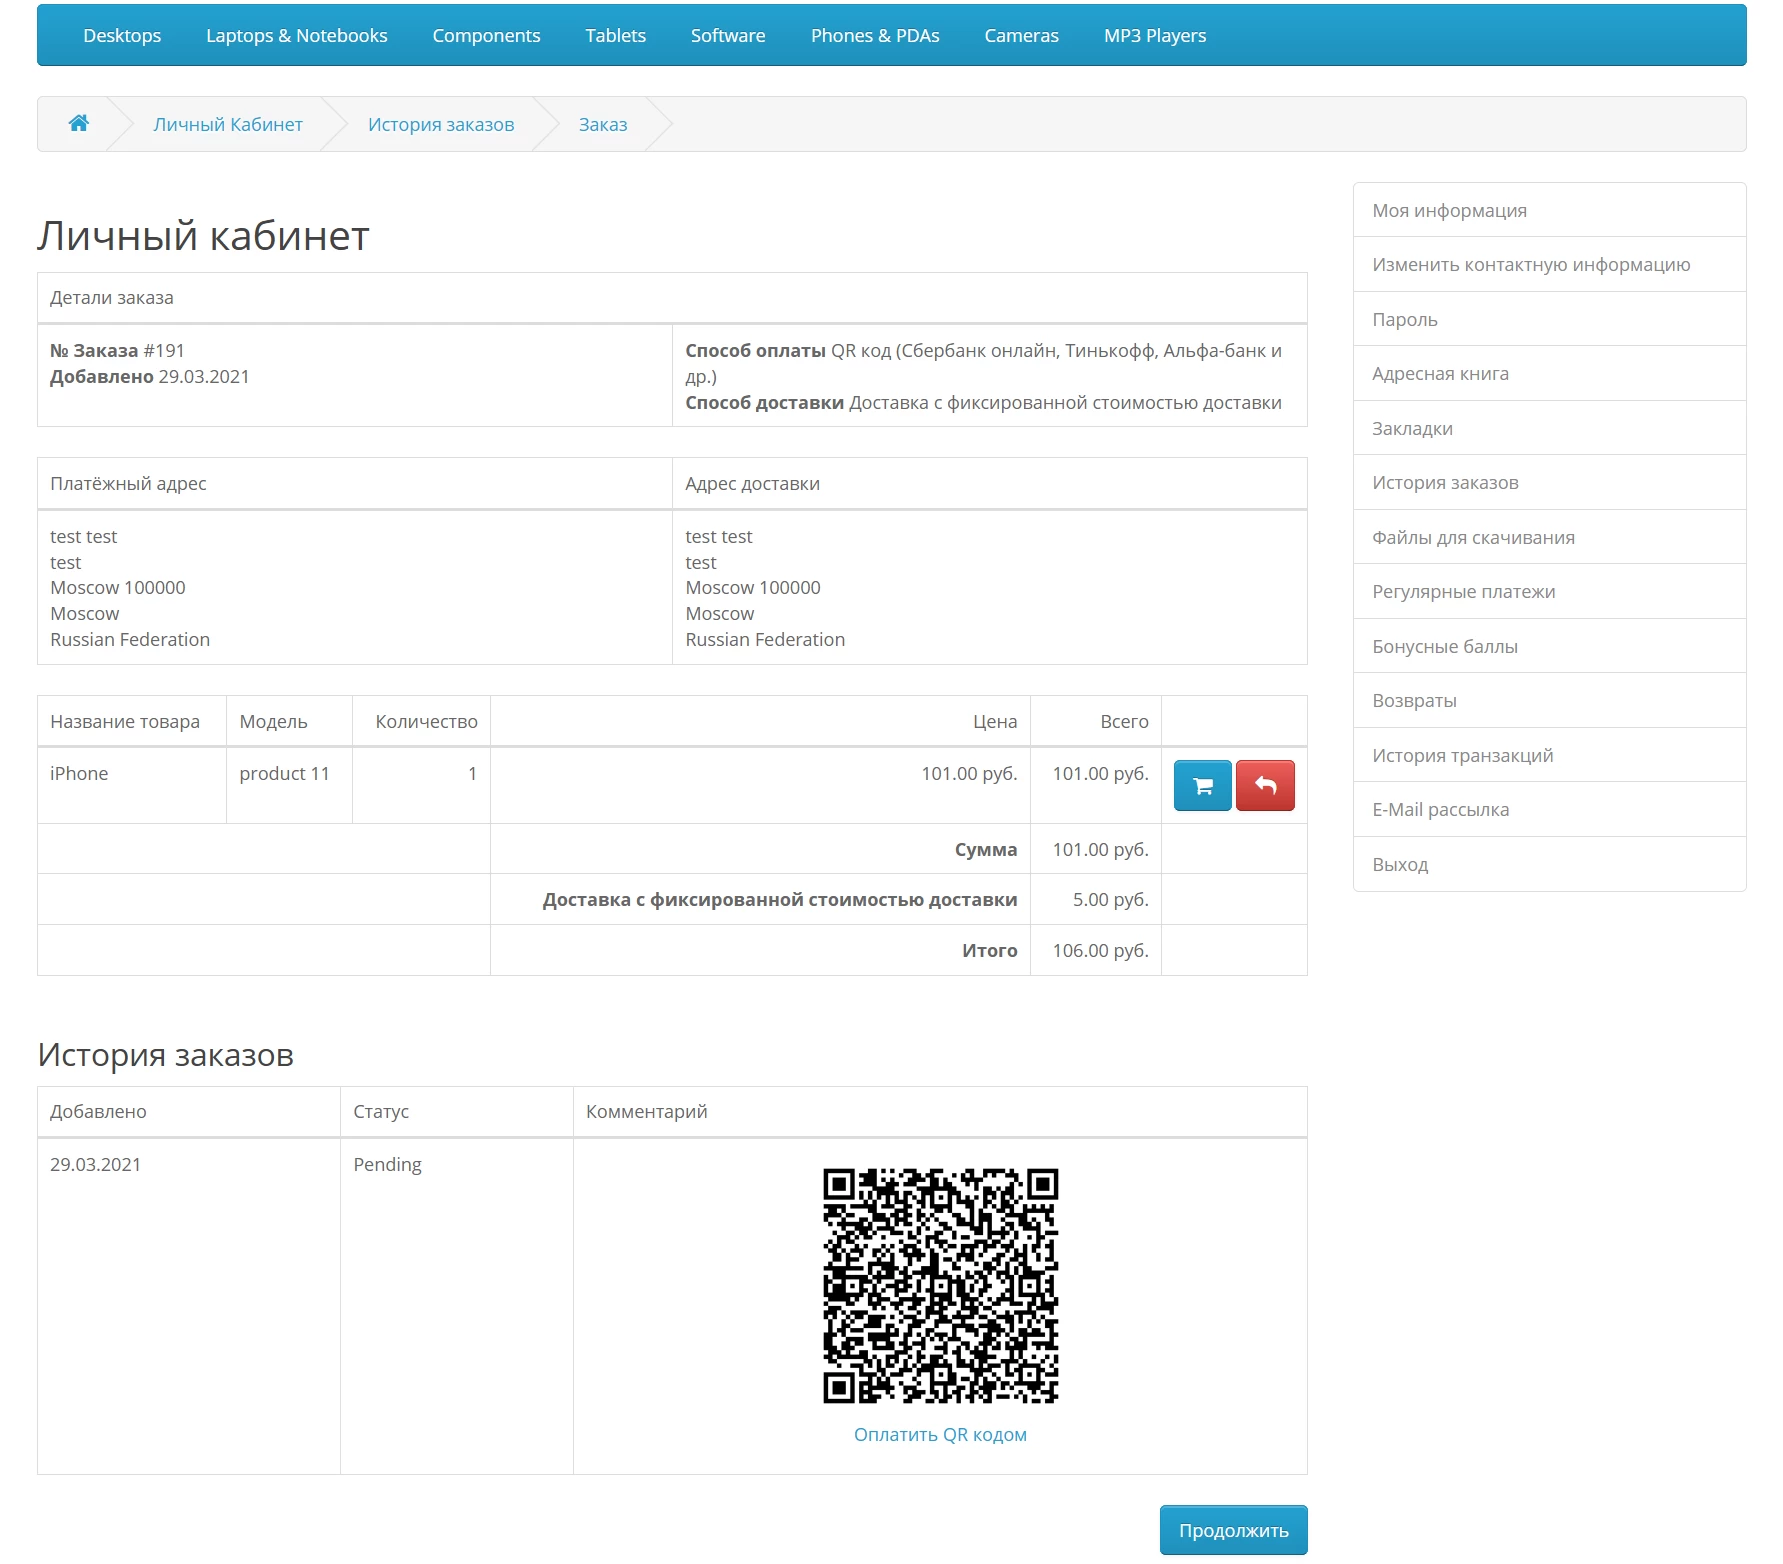Image resolution: width=1783 pixels, height=1564 pixels.
Task: Click the QR code image
Action: click(x=940, y=1285)
